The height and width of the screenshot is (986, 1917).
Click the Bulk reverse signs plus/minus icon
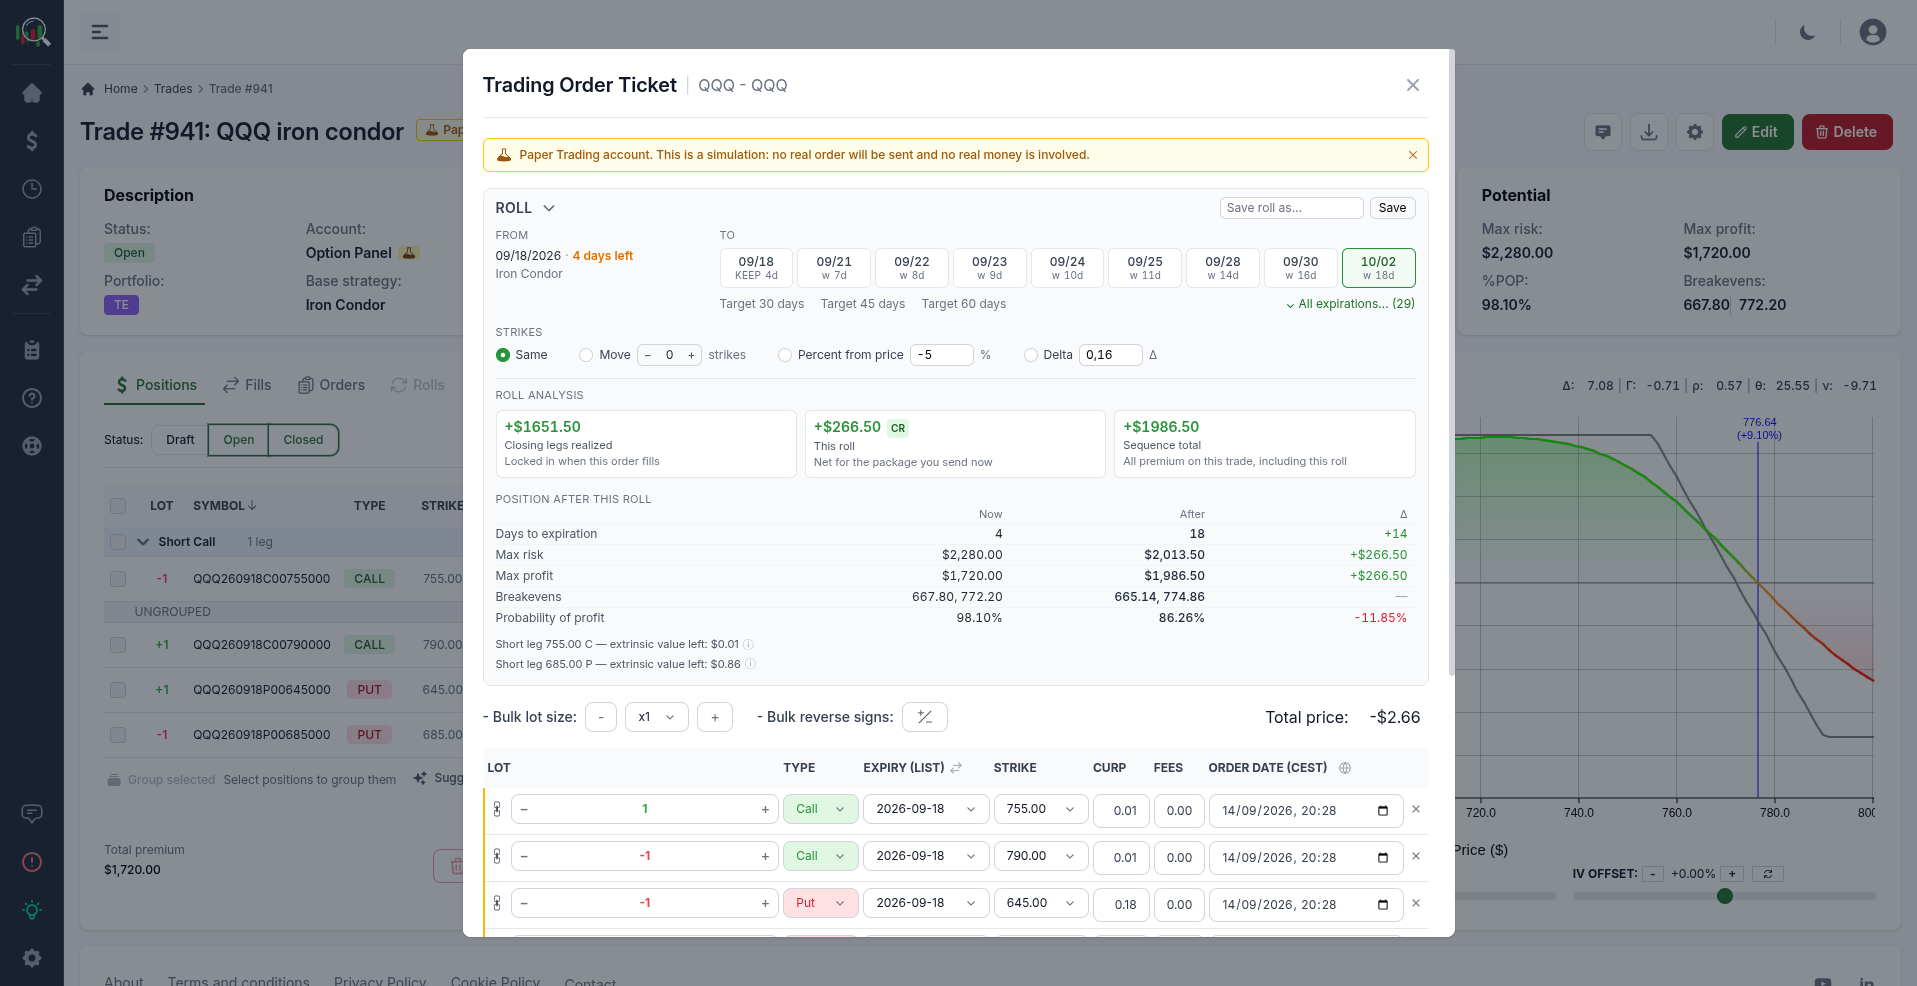925,717
